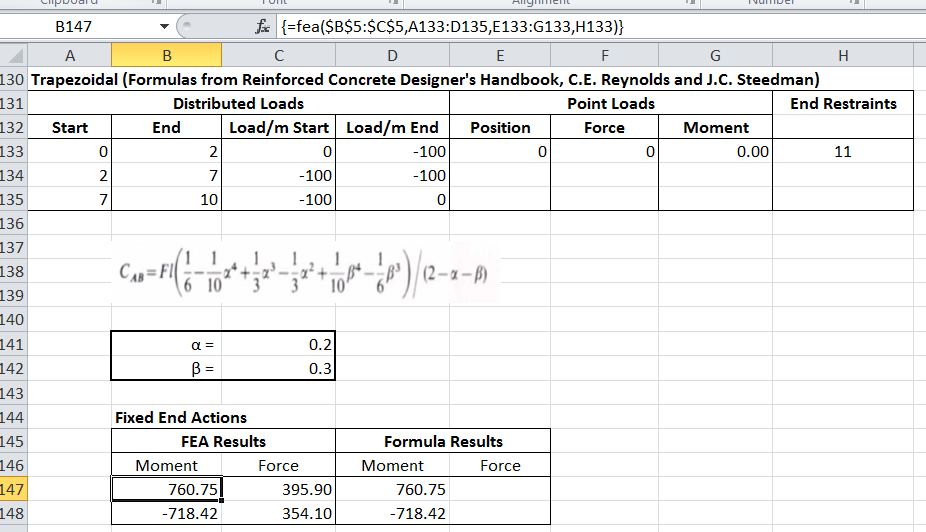Click the Point Loads moment cell 0.00
Viewport: 926px width, 532px height.
coord(715,153)
